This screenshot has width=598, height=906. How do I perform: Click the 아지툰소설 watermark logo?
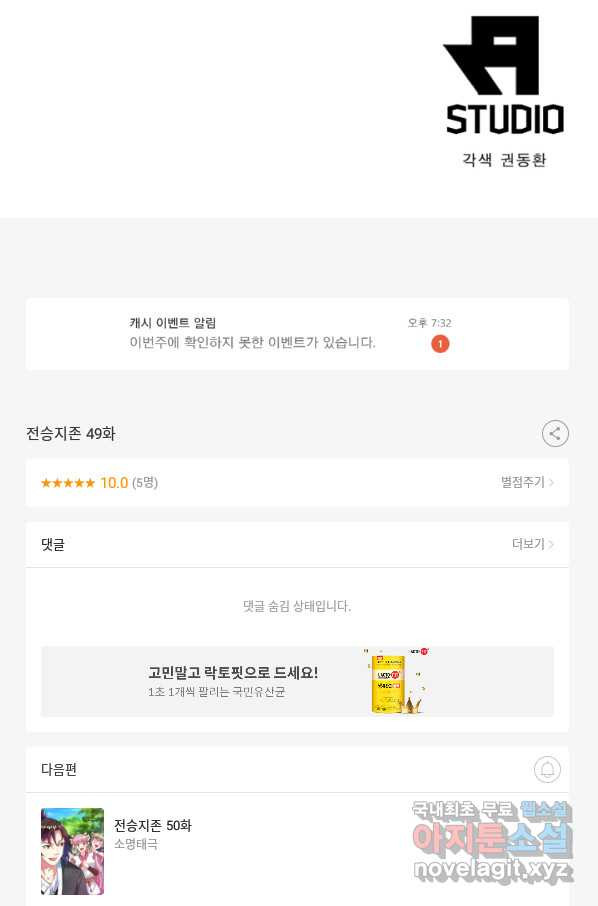(492, 837)
